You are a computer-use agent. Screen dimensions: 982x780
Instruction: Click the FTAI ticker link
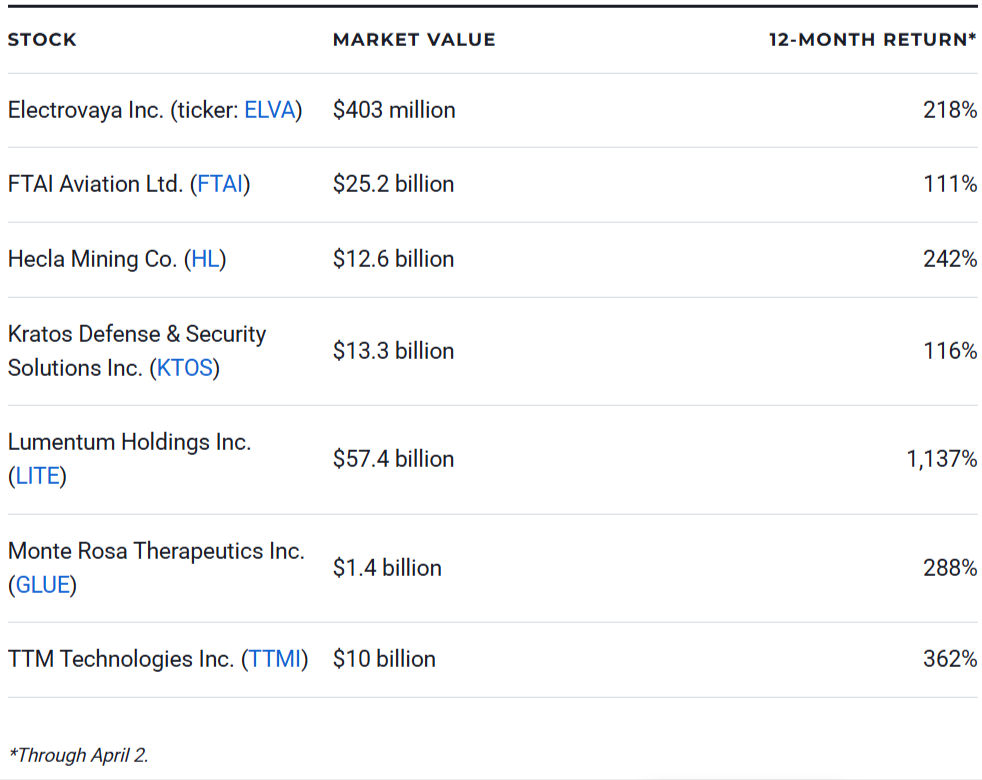tap(219, 184)
